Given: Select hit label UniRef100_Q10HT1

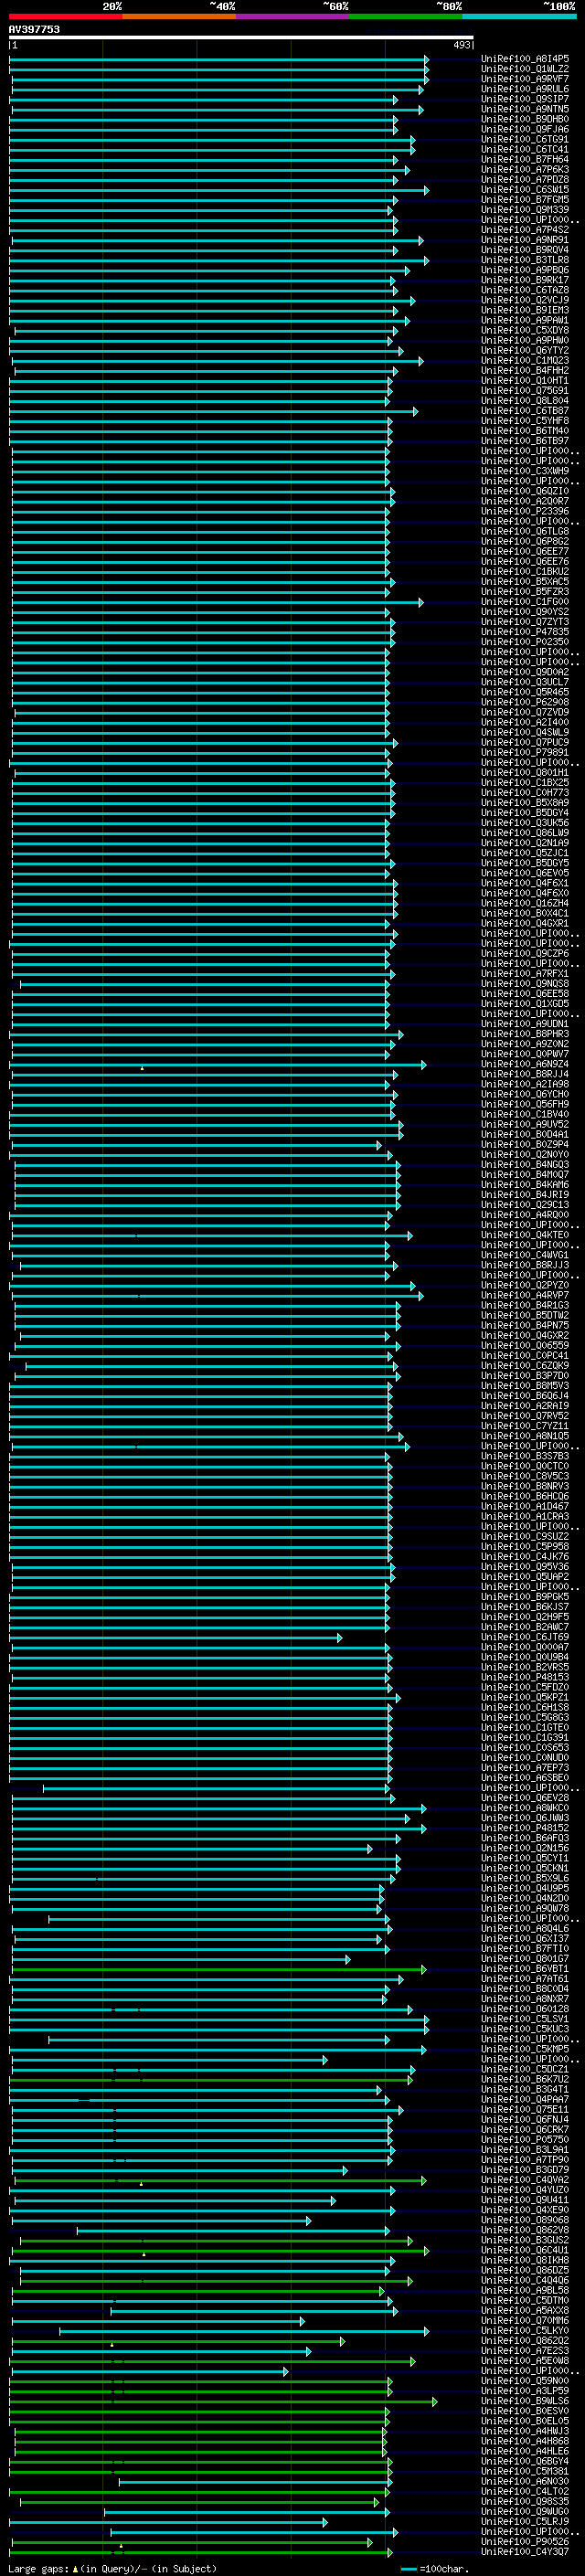Looking at the screenshot, I should (x=525, y=380).
